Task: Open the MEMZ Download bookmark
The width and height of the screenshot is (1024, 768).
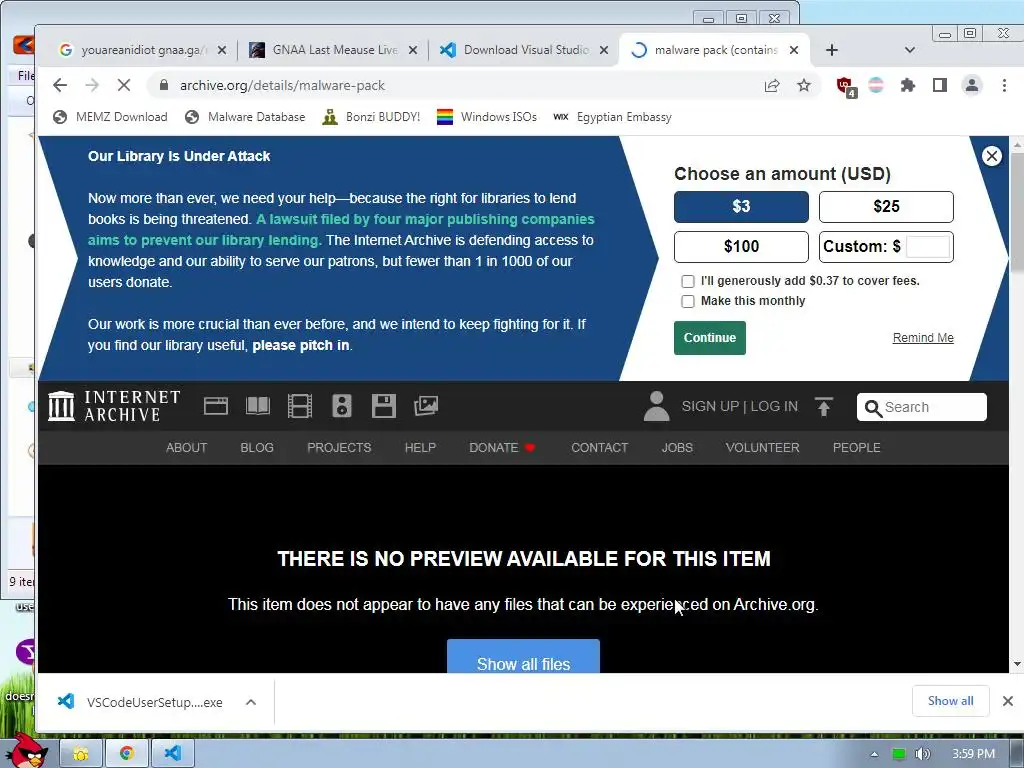Action: click(x=110, y=117)
